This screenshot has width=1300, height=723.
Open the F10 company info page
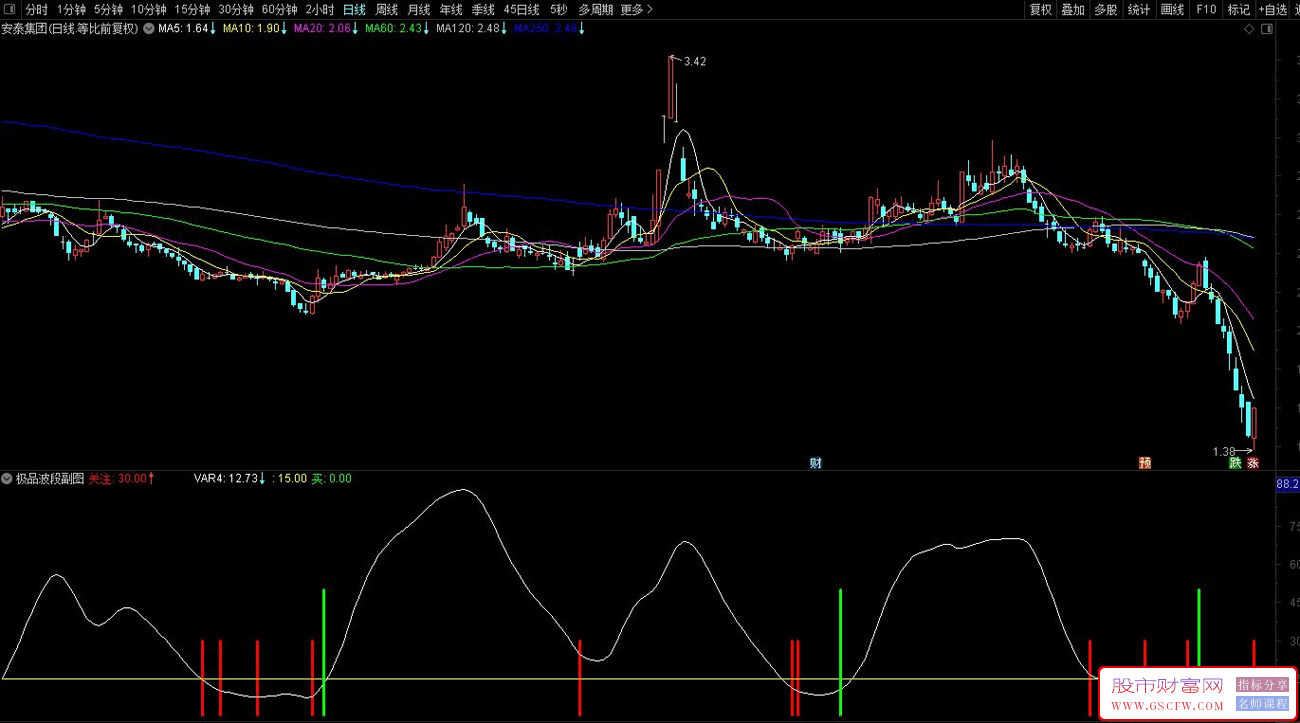click(x=1206, y=10)
